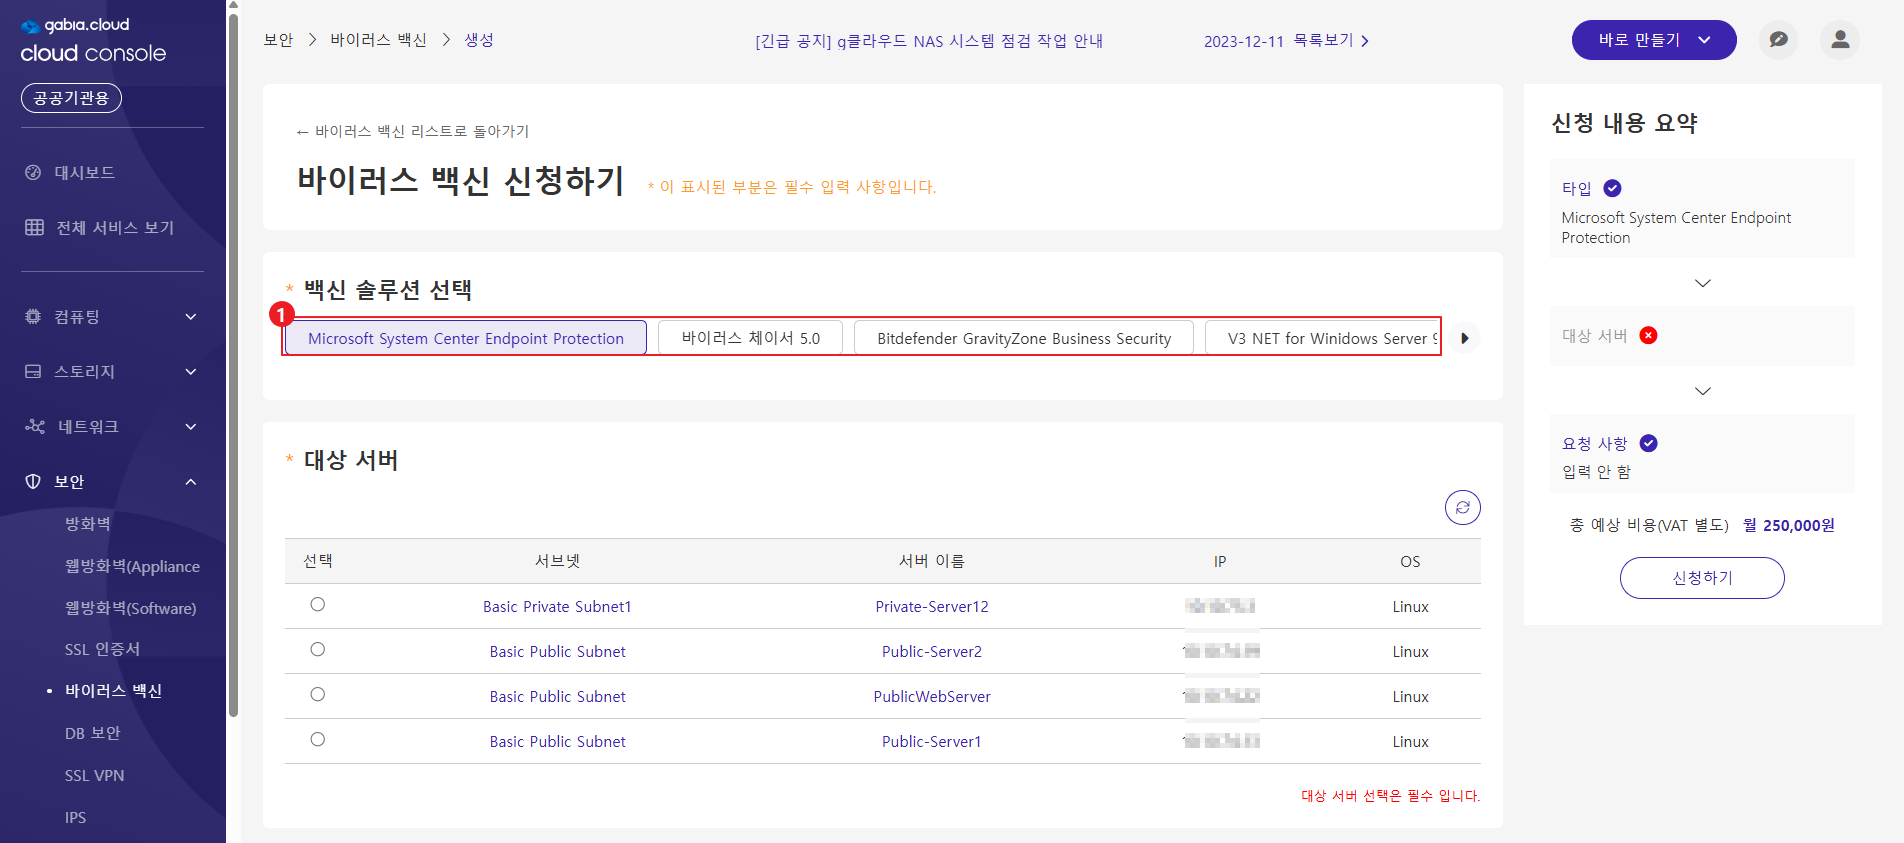
Task: Click the 250,000원 estimated cost
Action: (x=1798, y=525)
